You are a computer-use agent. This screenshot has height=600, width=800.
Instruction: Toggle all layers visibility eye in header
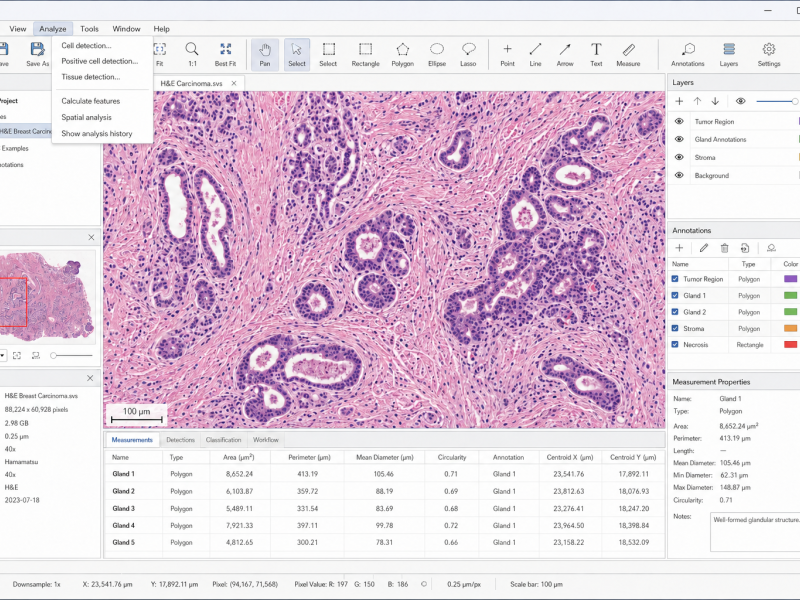740,101
